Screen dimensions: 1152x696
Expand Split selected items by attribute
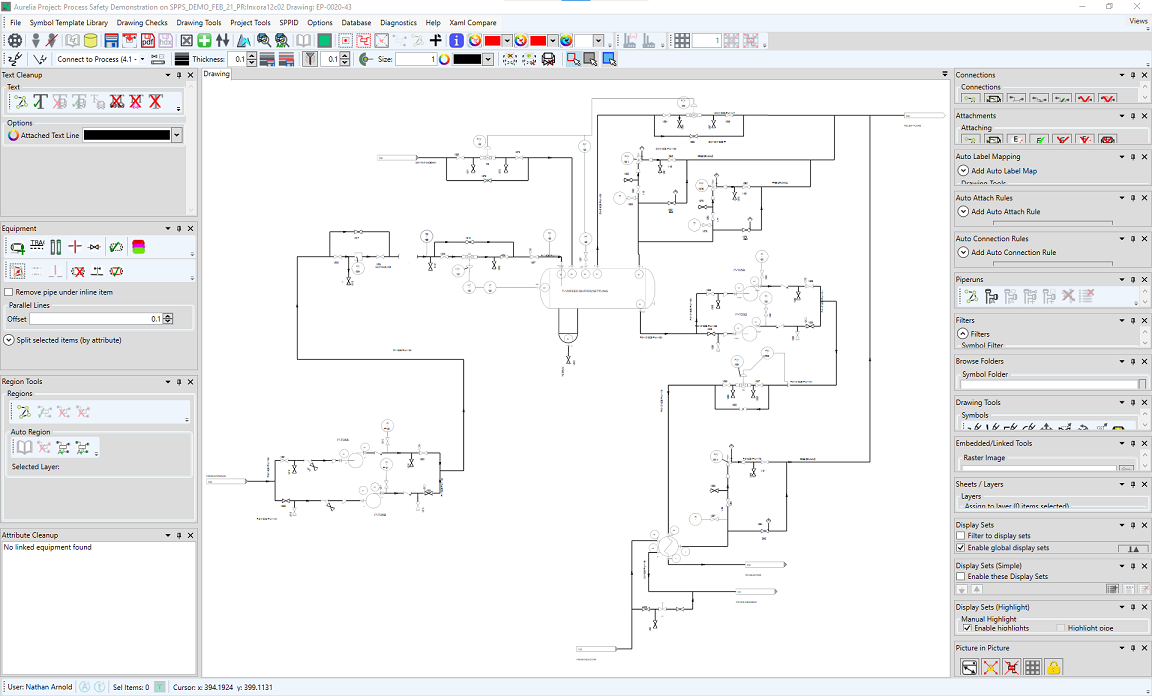coord(9,340)
